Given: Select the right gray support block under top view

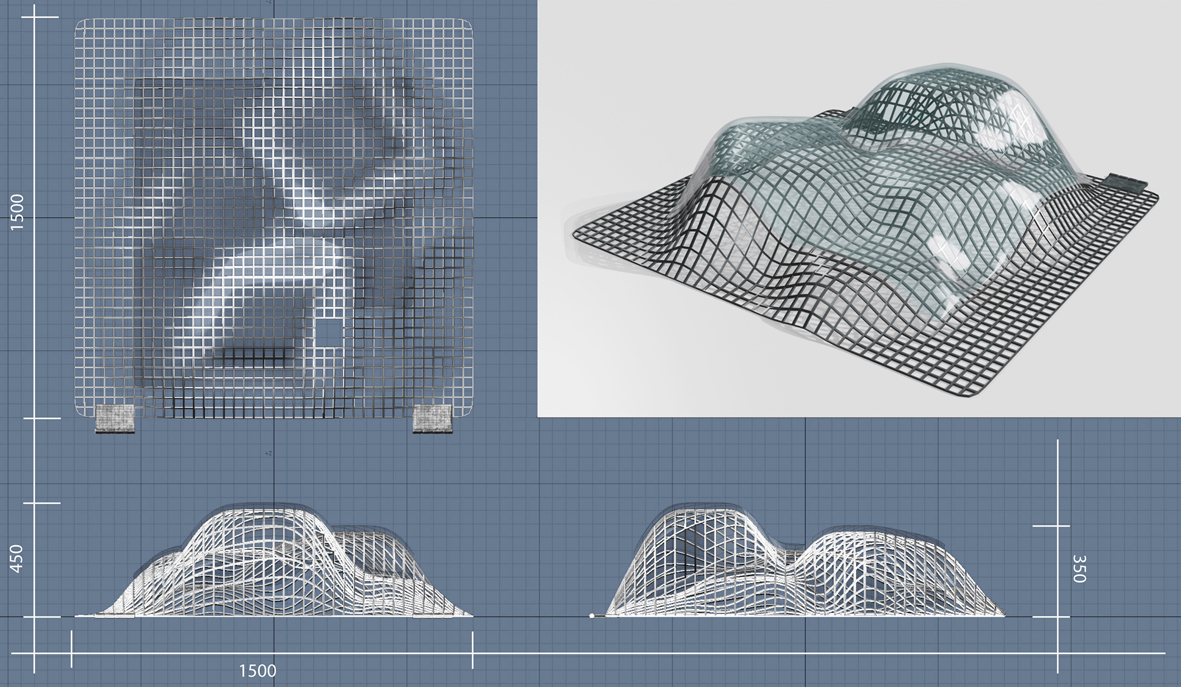Looking at the screenshot, I should point(432,420).
